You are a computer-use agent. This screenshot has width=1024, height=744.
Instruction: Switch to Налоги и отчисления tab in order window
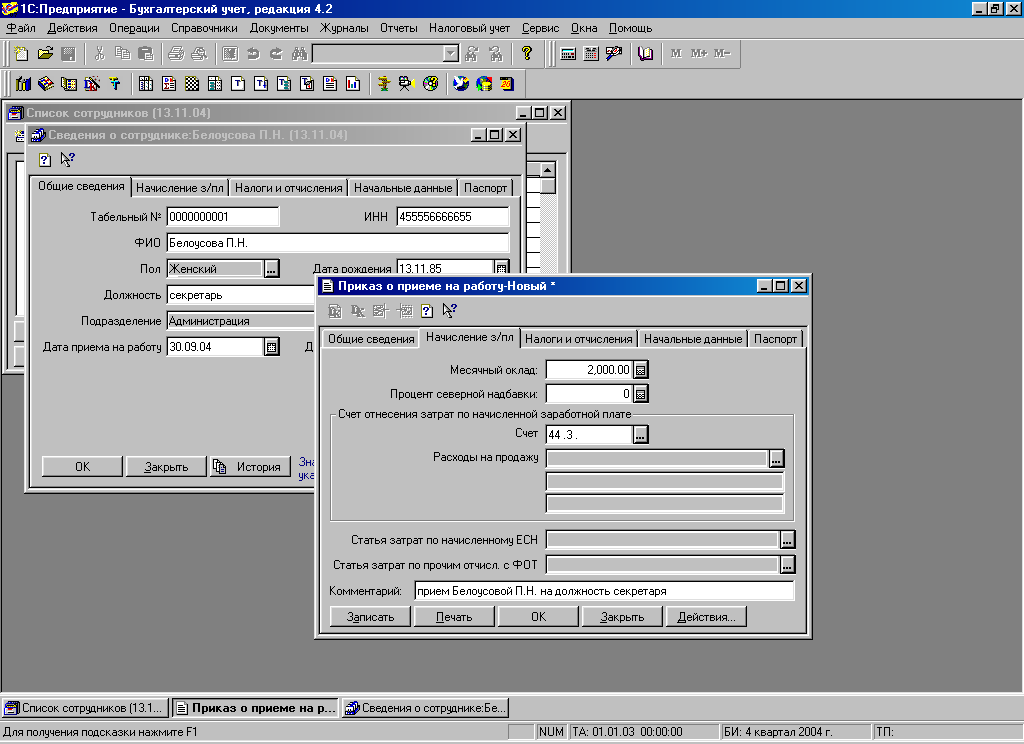tap(579, 338)
